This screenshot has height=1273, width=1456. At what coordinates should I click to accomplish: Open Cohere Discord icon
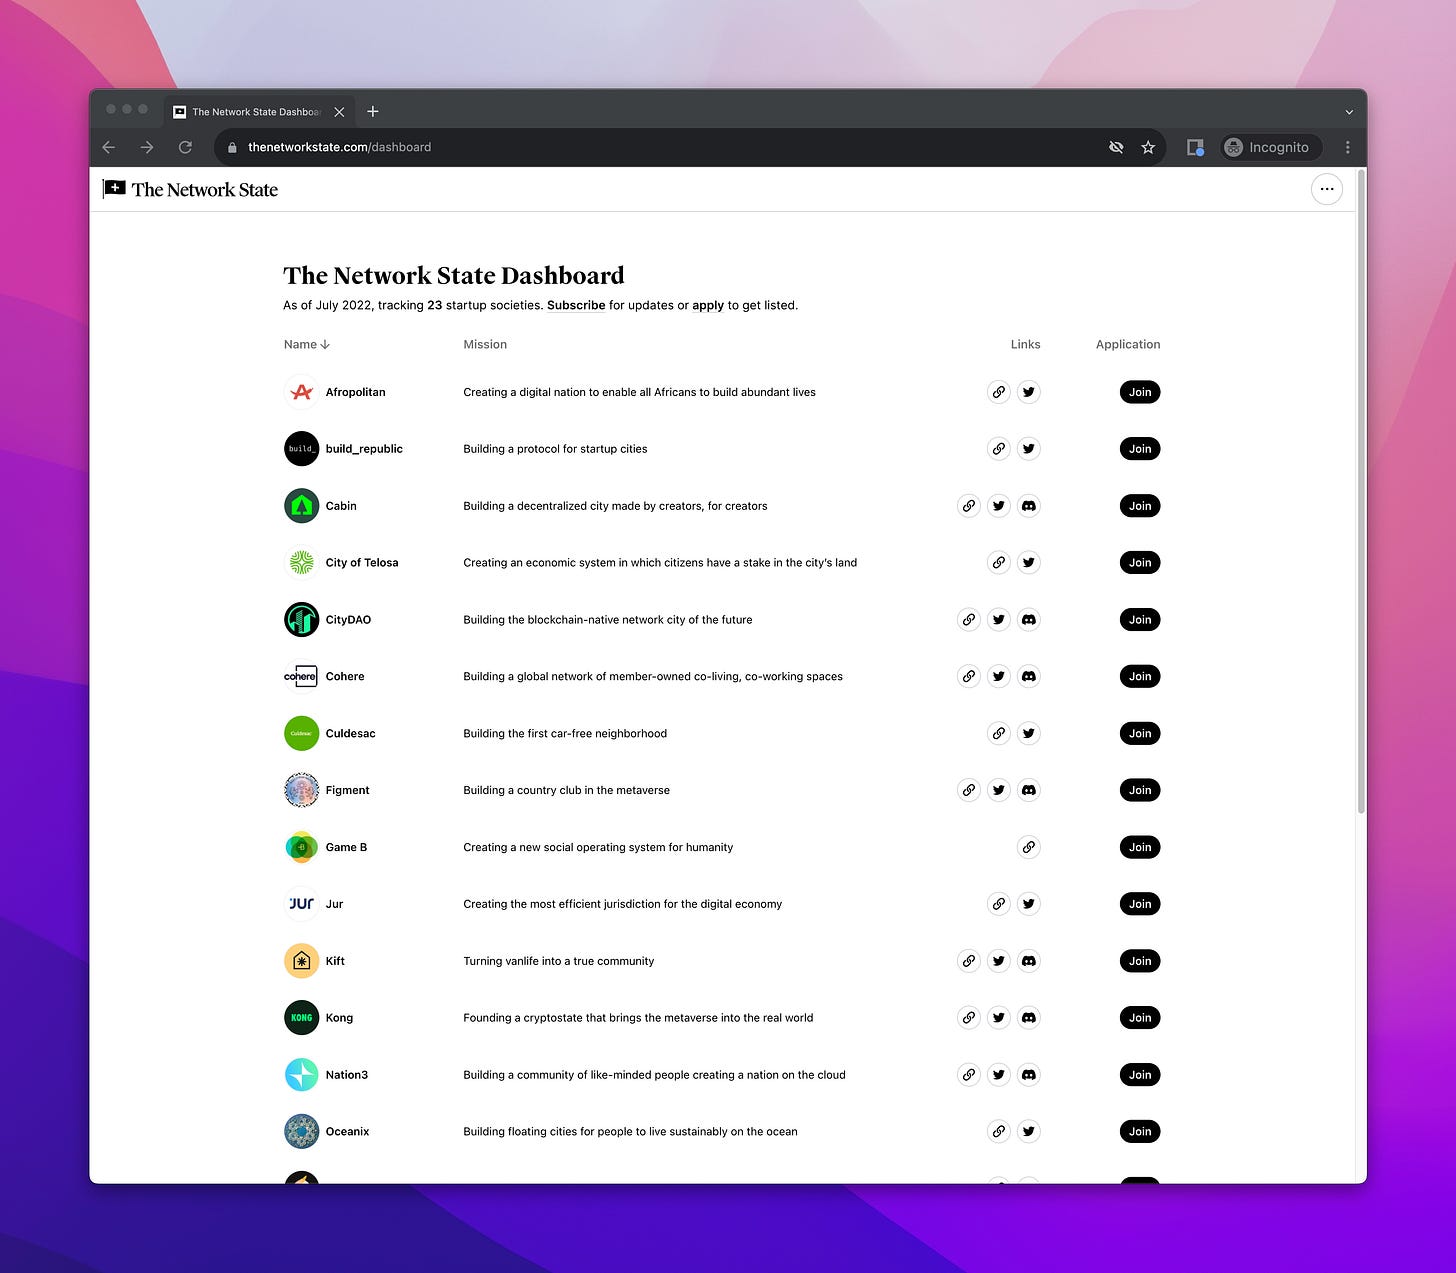[1028, 677]
